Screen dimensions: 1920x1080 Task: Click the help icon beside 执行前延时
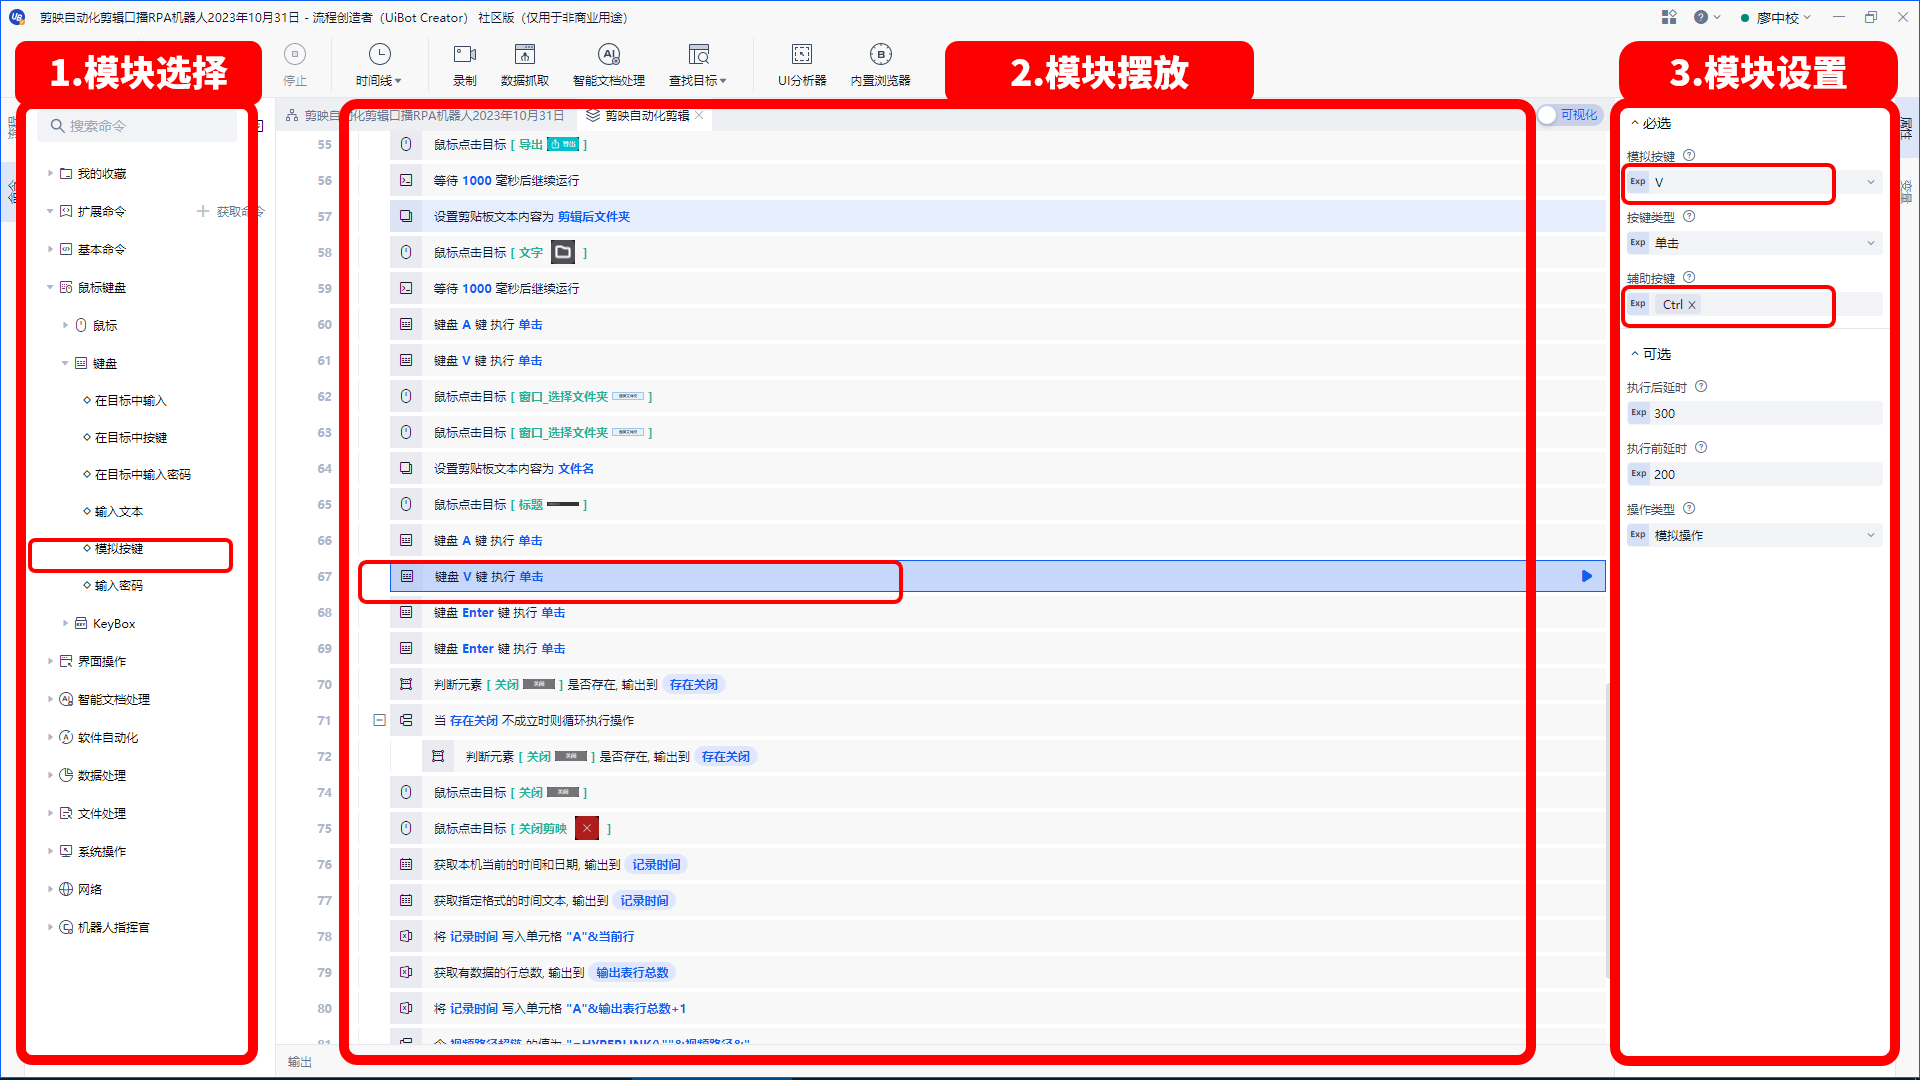[x=1701, y=448]
